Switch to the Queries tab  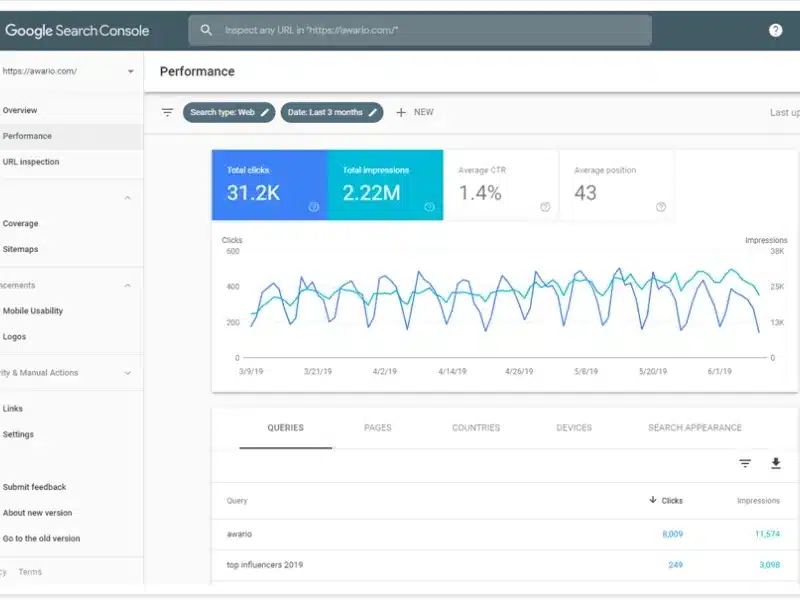click(x=285, y=428)
